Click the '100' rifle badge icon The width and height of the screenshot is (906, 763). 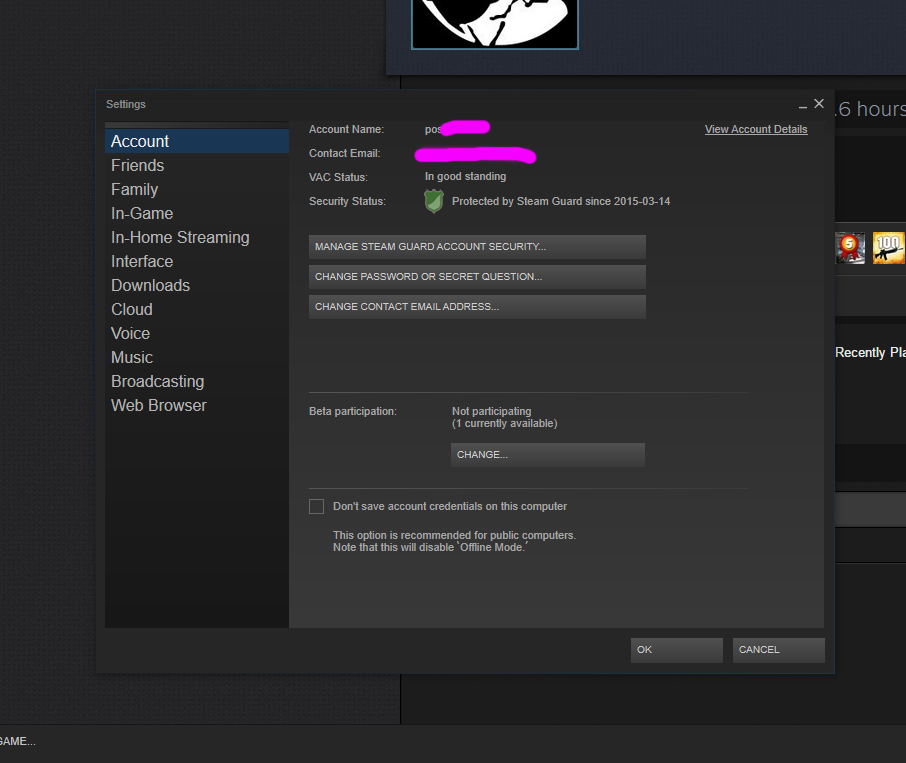(889, 248)
